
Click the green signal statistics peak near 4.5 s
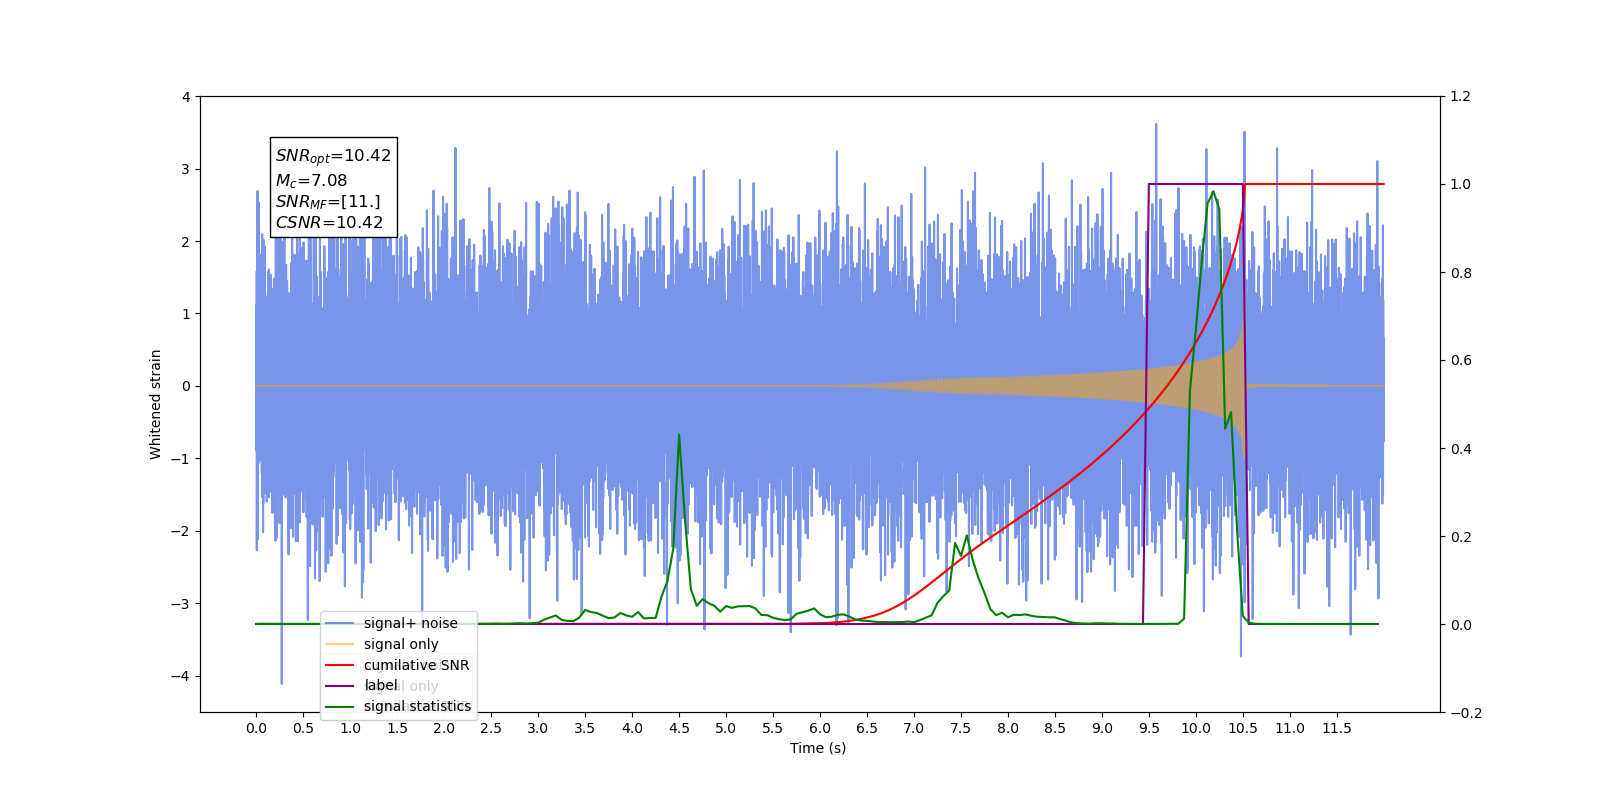679,435
